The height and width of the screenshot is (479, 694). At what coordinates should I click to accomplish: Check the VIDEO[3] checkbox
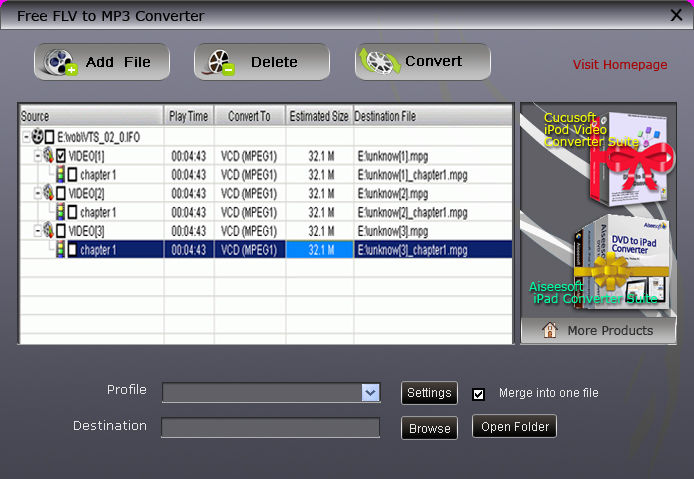[x=61, y=231]
